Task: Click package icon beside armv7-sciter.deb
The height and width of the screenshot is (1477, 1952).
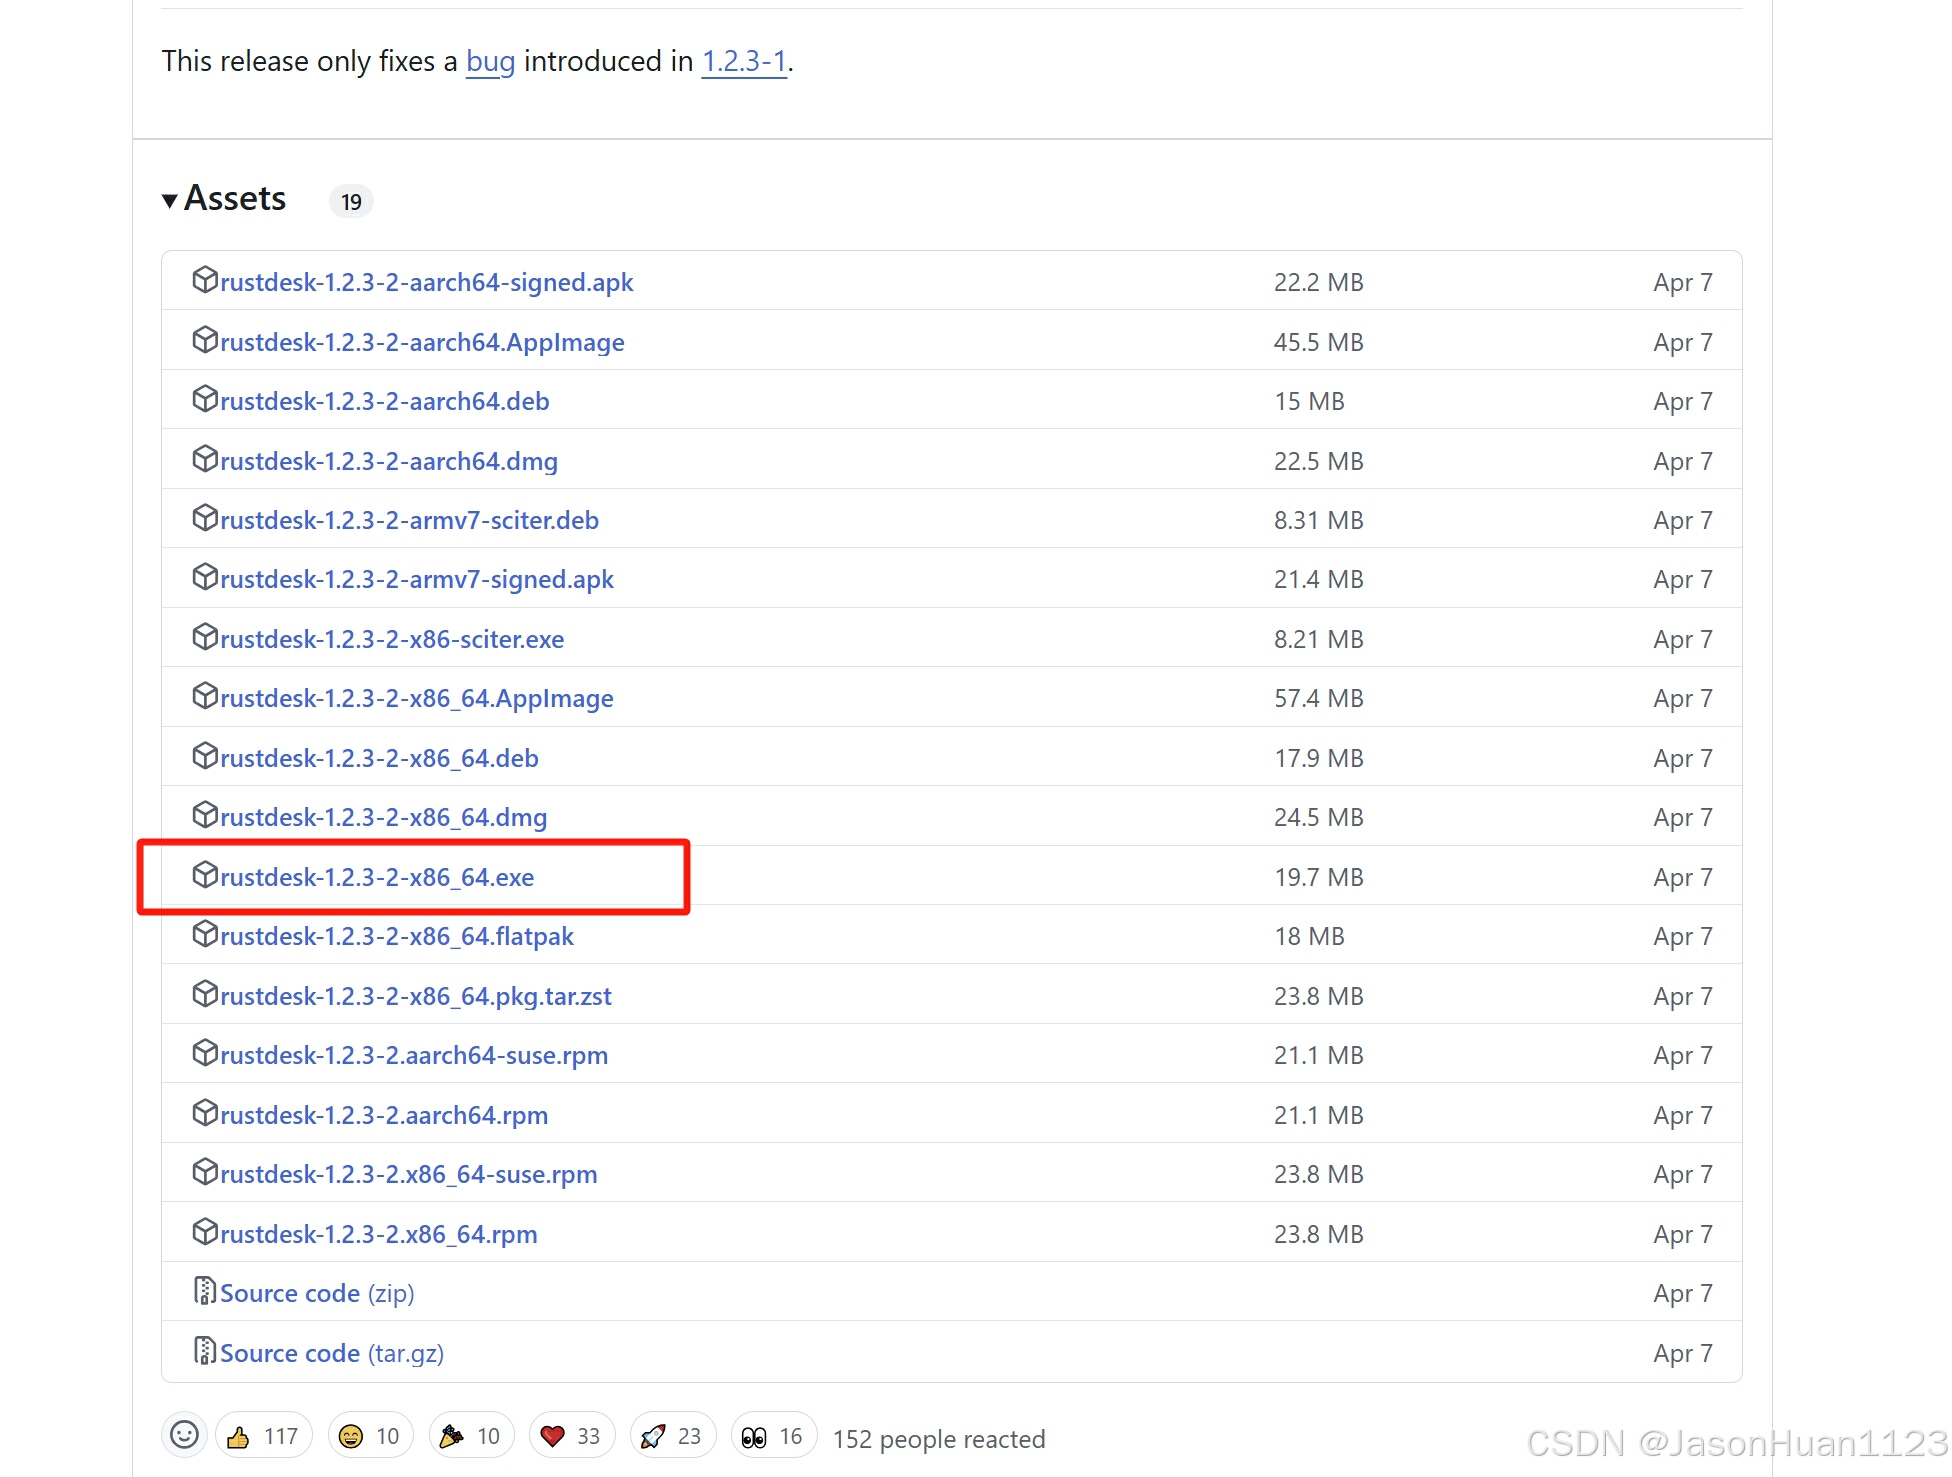Action: tap(205, 517)
